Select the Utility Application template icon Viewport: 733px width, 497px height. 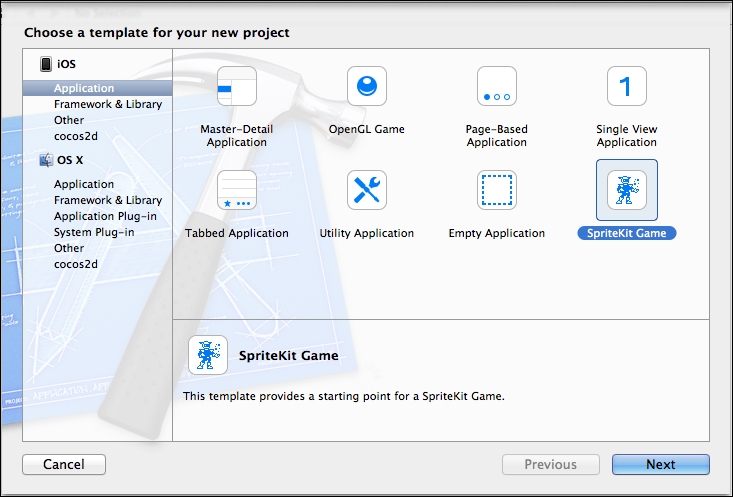pos(367,190)
